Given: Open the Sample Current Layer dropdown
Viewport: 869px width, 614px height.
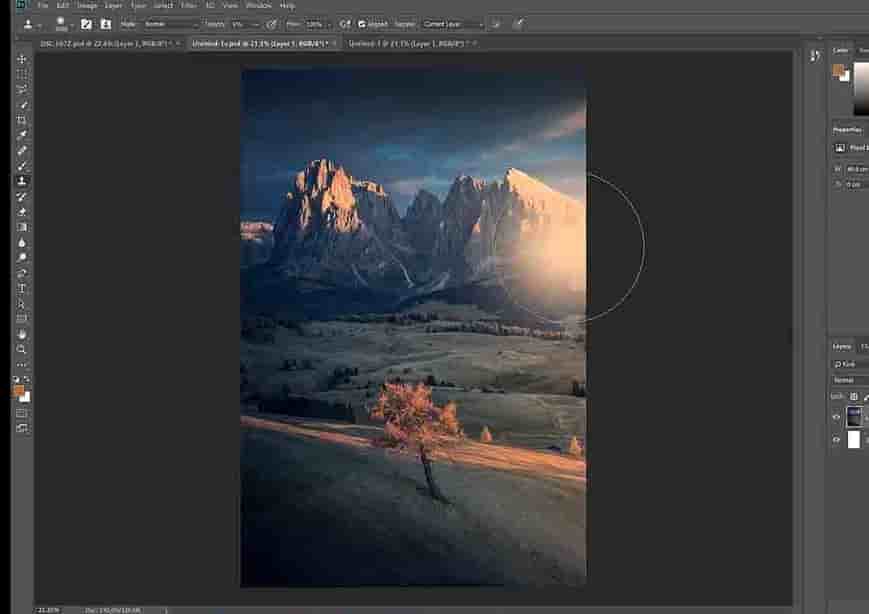Looking at the screenshot, I should tap(452, 23).
